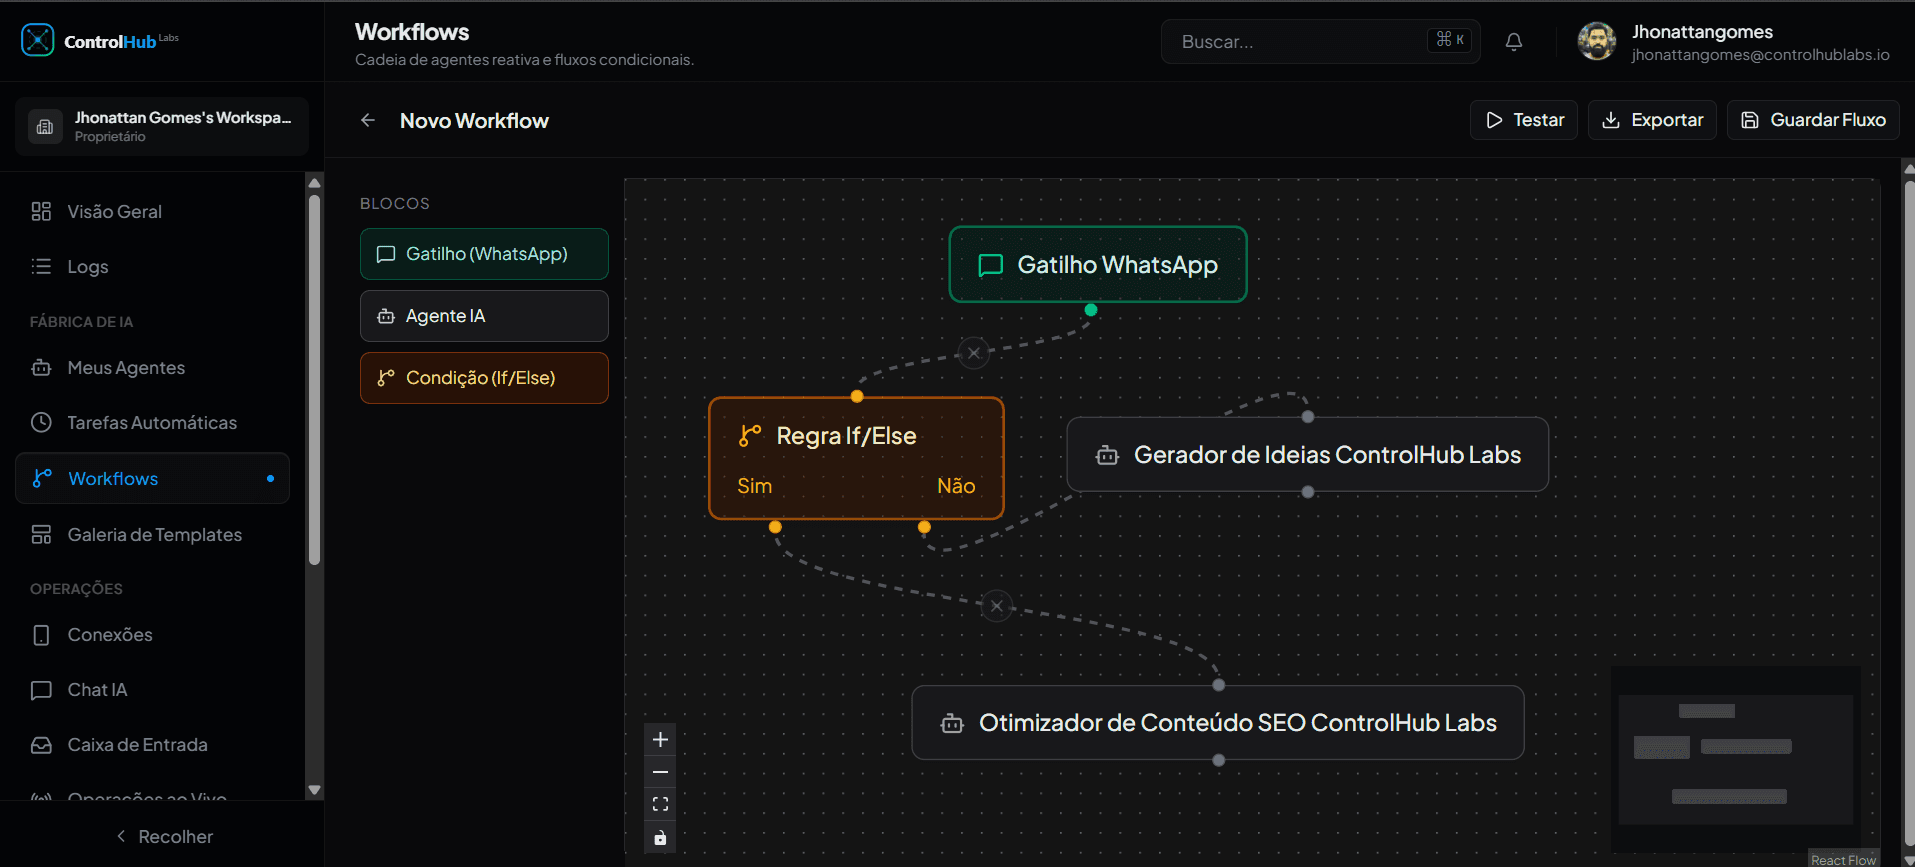Select the Condição (If/Else) block

pos(484,378)
